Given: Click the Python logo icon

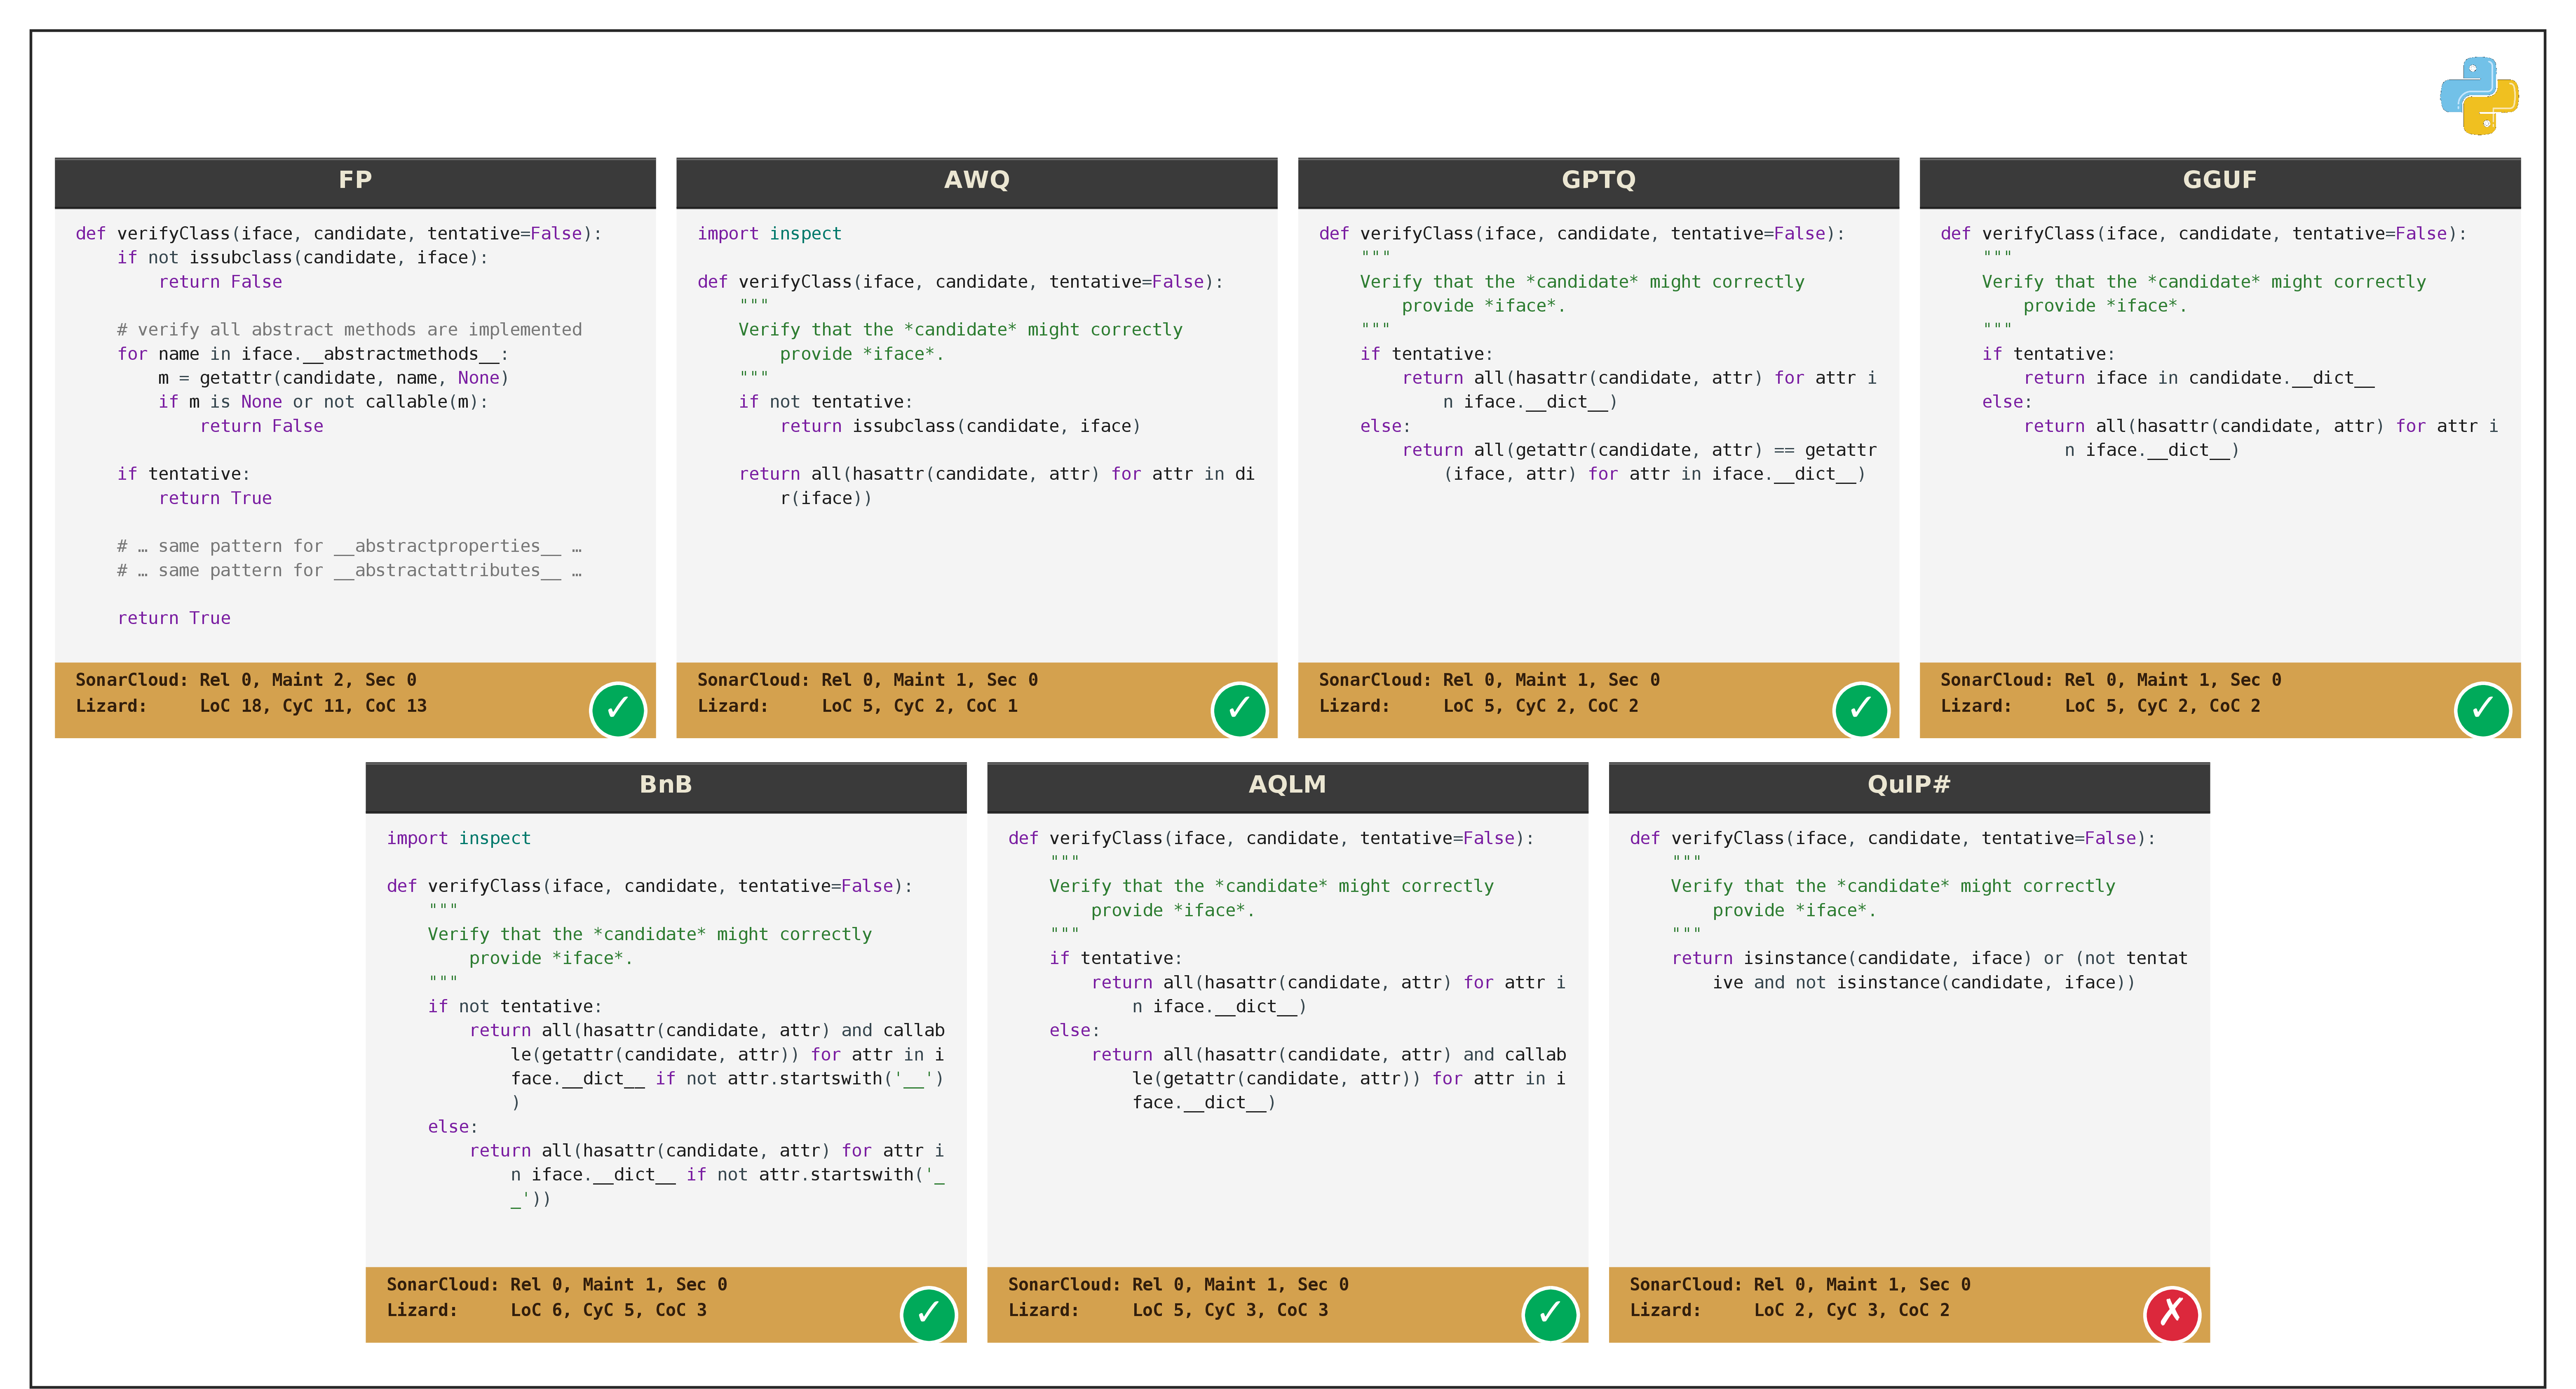Looking at the screenshot, I should pos(2479,96).
